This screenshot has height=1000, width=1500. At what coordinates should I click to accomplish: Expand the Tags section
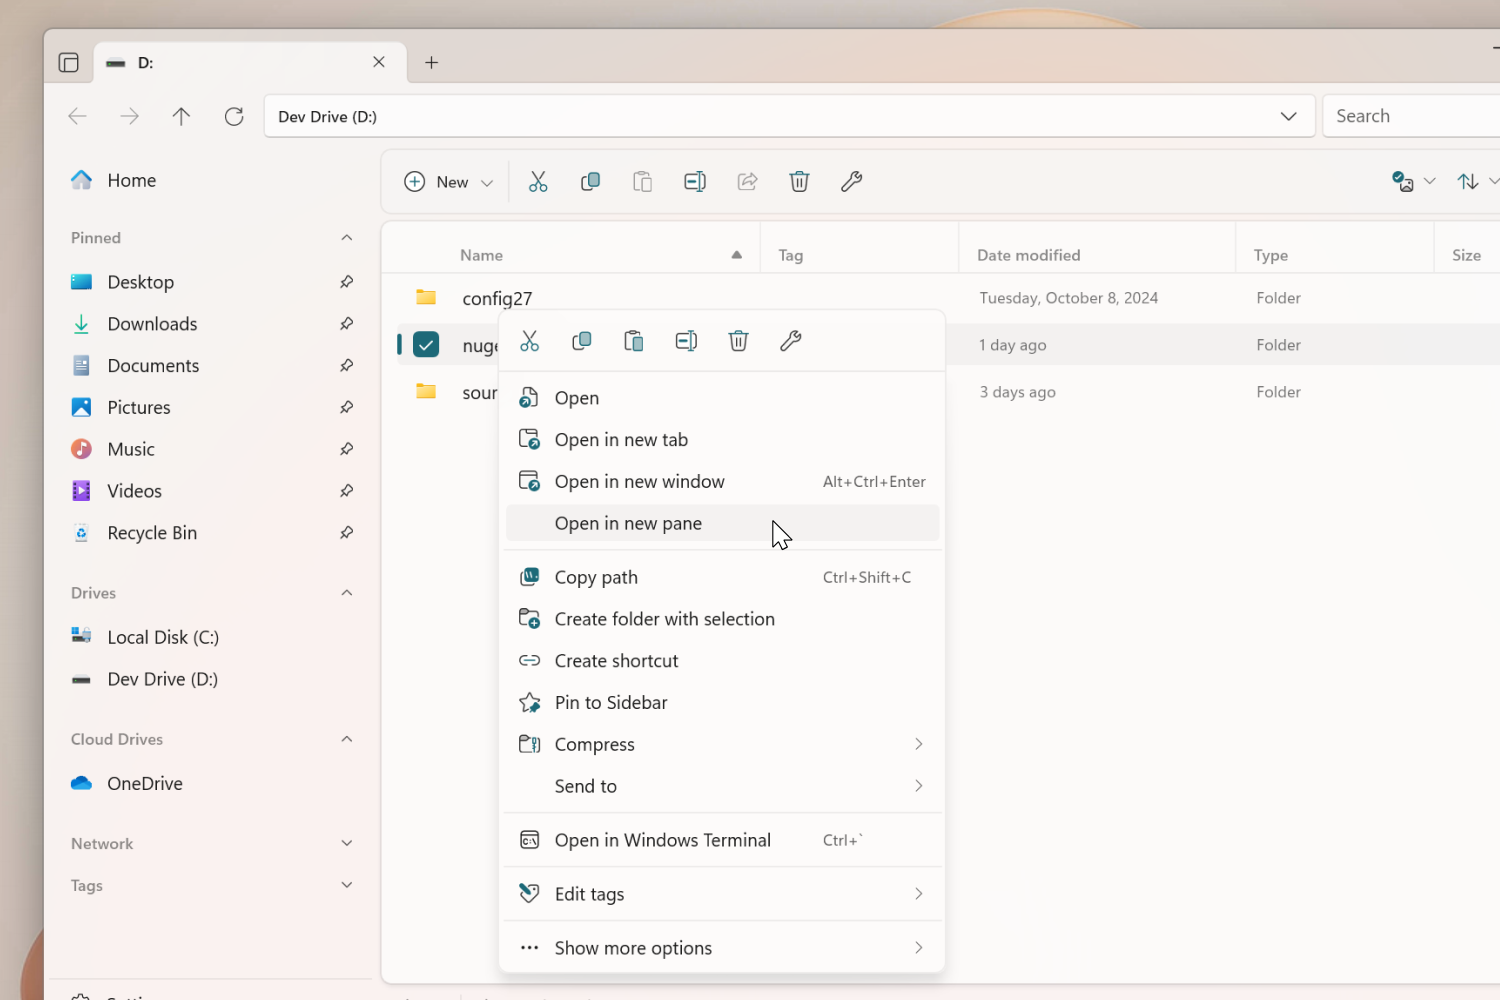pyautogui.click(x=346, y=885)
